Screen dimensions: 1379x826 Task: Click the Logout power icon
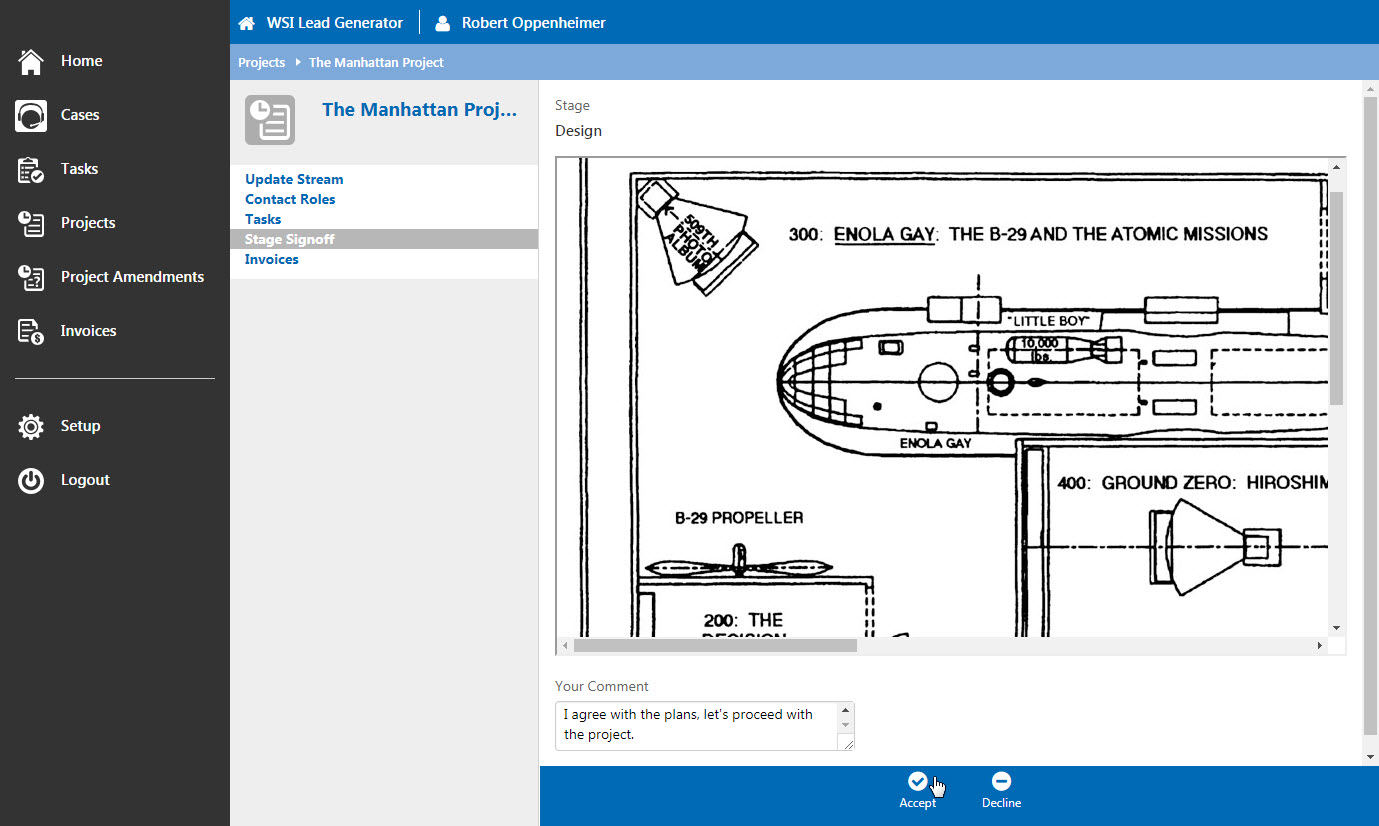[x=31, y=480]
